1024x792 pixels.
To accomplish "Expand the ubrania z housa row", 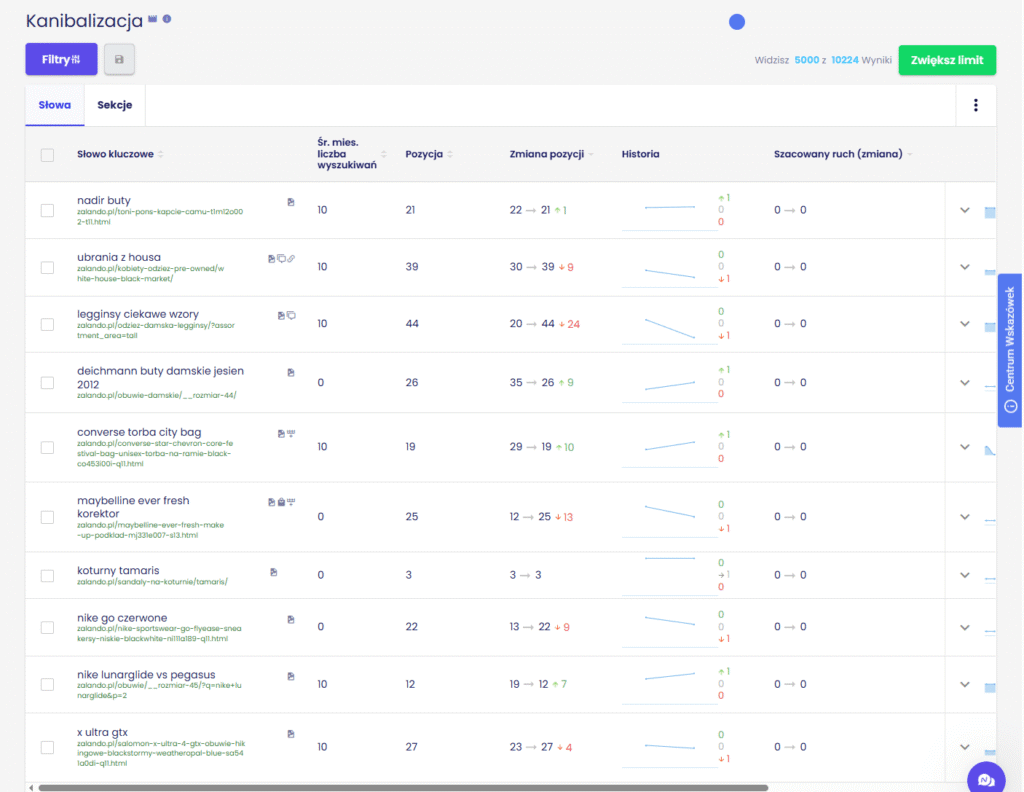I will pos(965,267).
